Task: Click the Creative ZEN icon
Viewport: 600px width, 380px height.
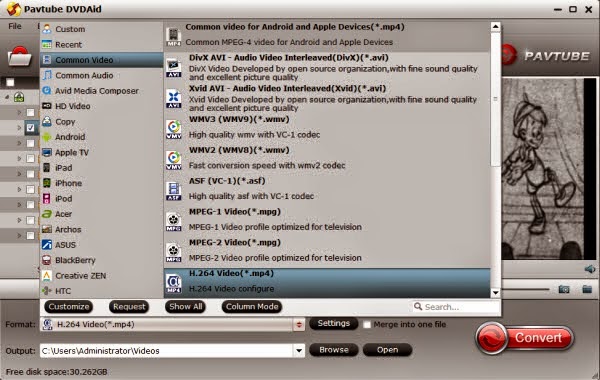Action: pos(47,276)
